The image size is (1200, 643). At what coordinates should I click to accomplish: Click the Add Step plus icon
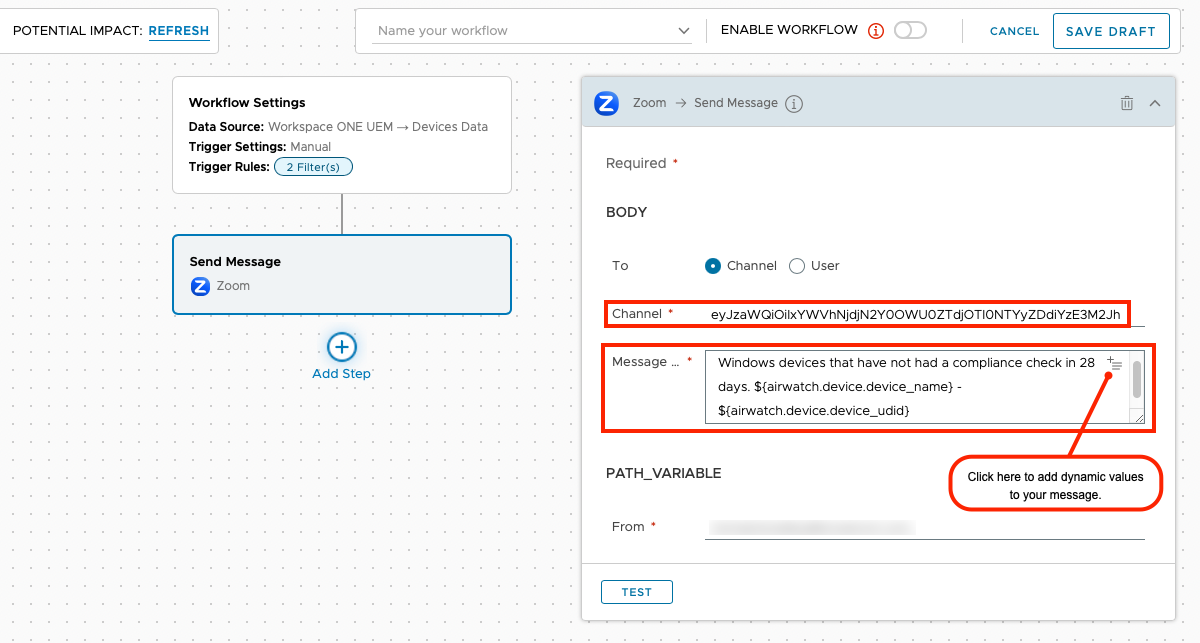pyautogui.click(x=342, y=347)
